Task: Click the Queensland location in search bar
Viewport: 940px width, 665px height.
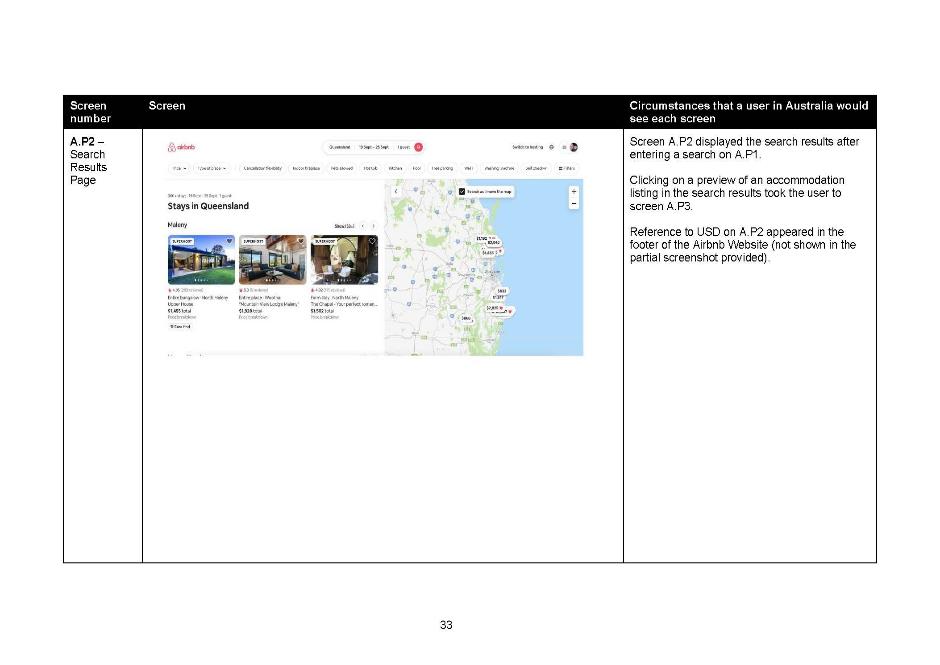Action: point(339,147)
